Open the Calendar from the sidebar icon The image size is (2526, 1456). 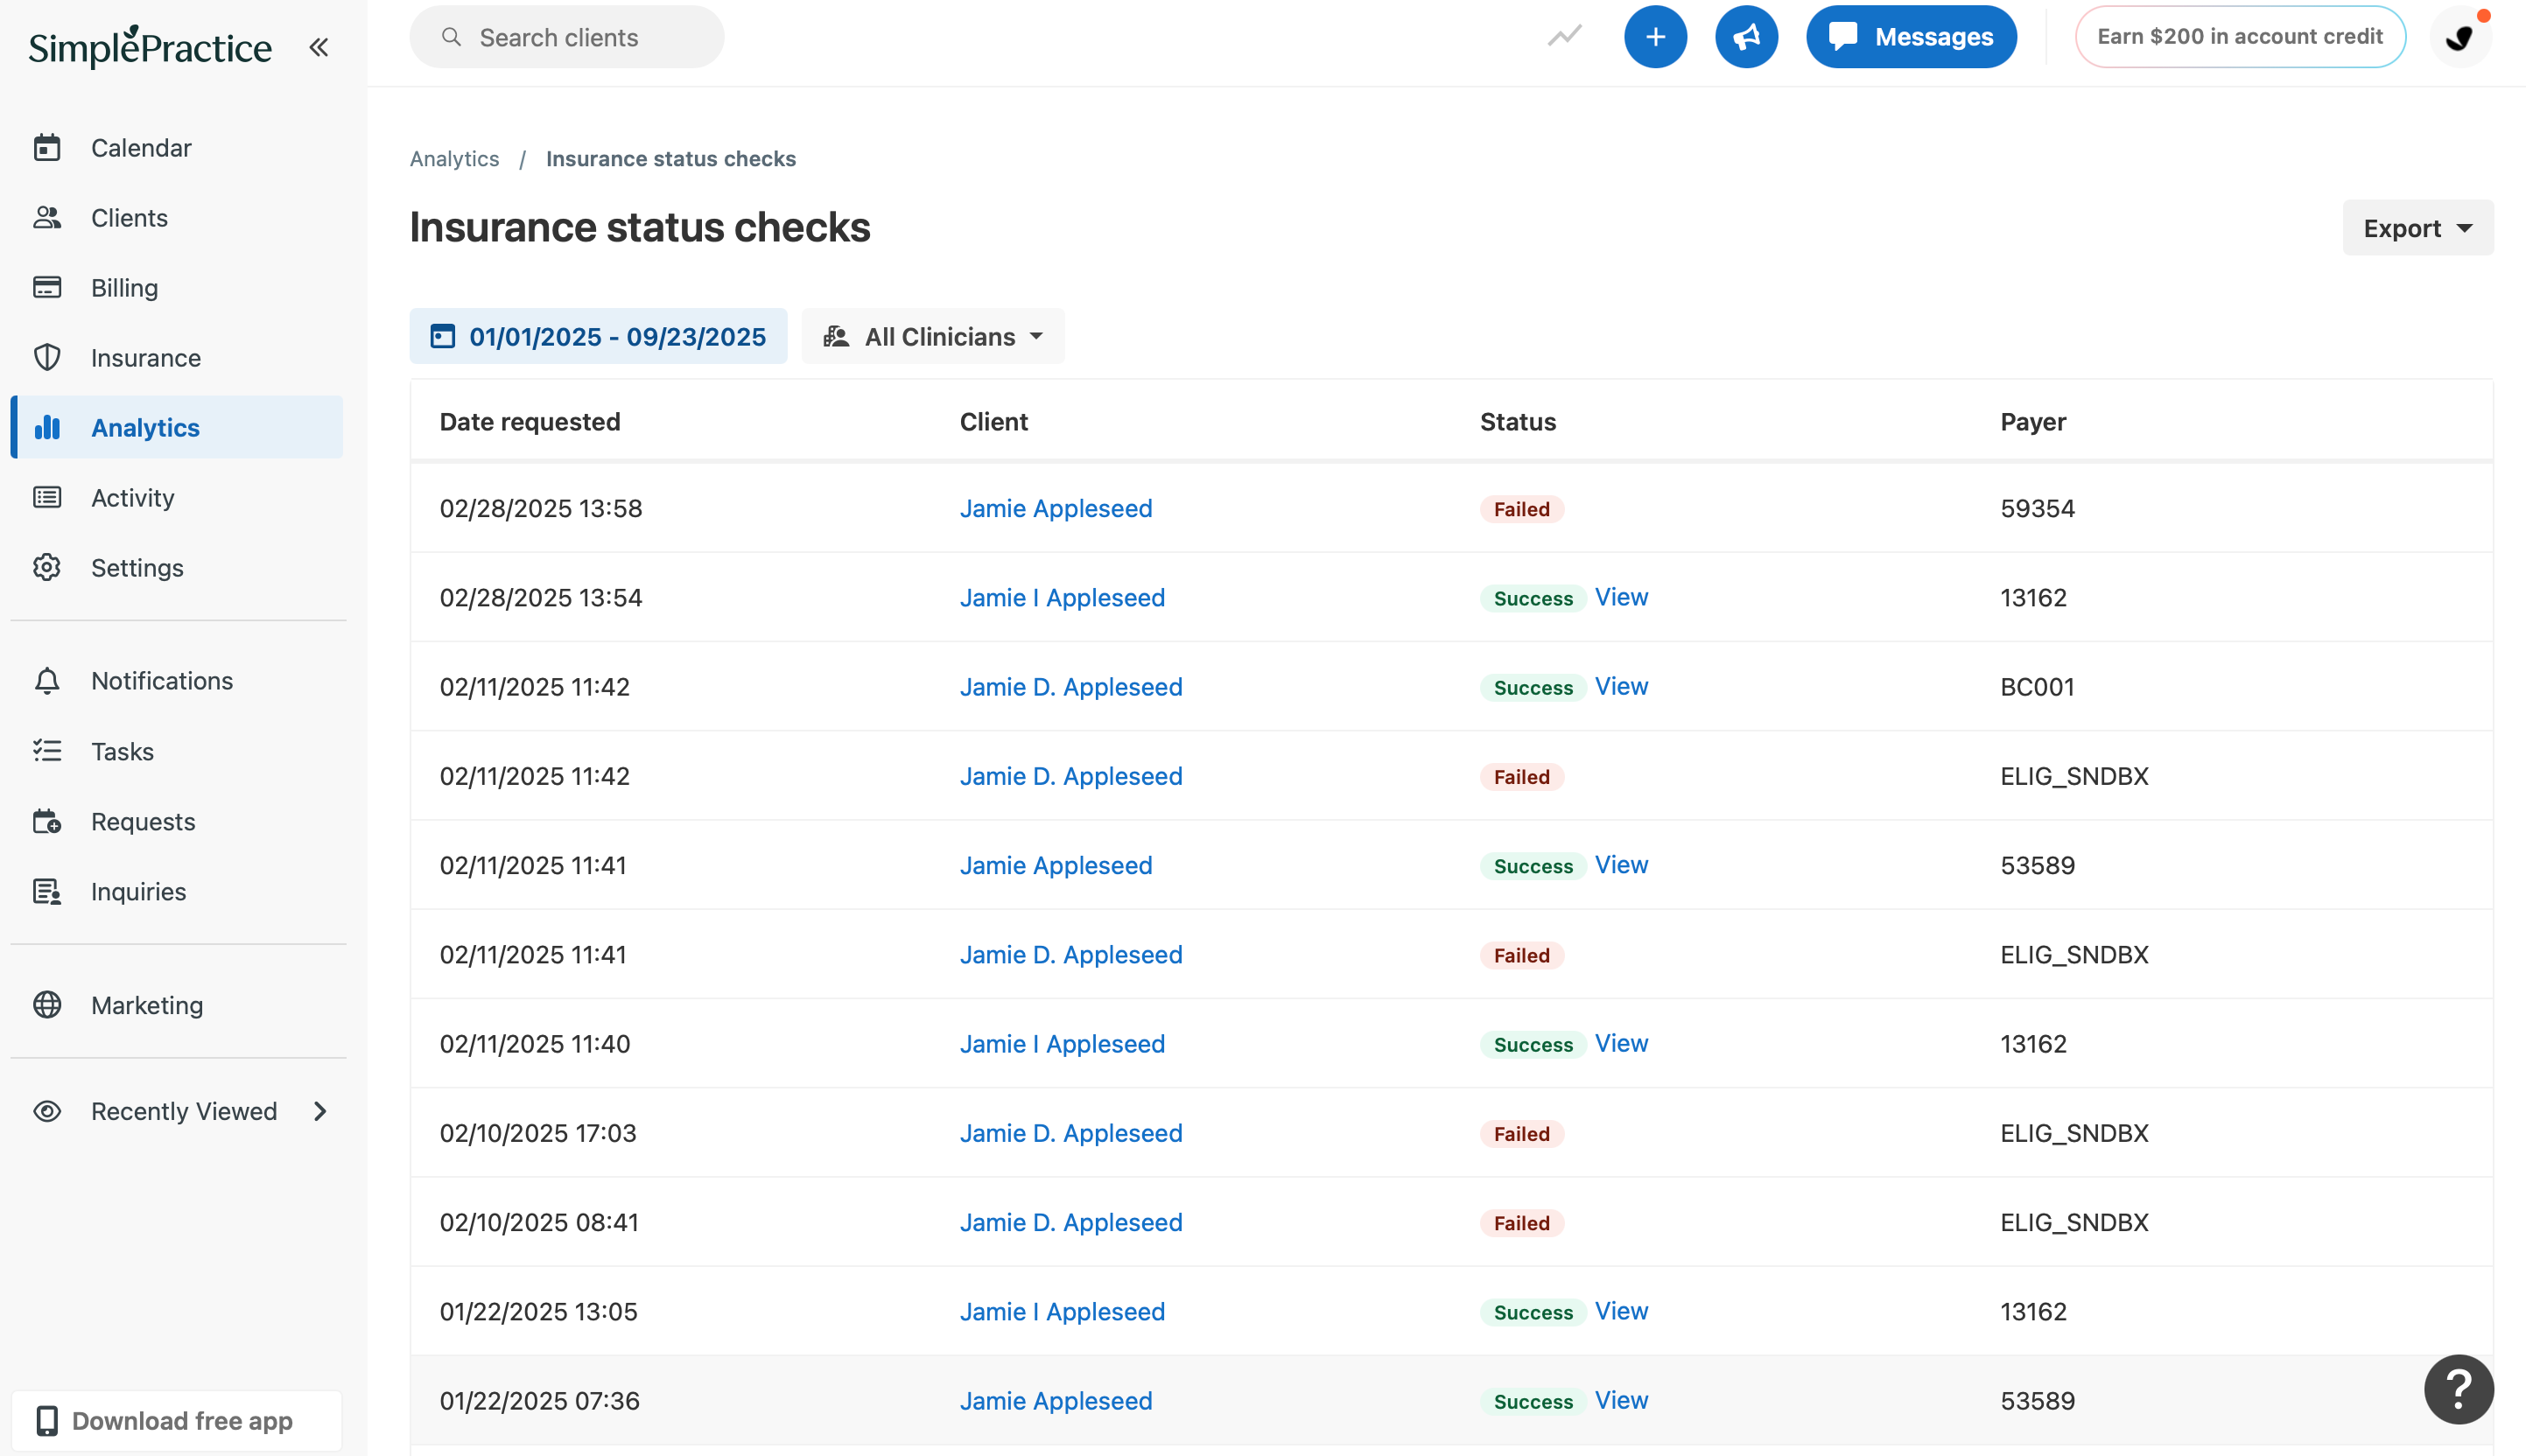pyautogui.click(x=48, y=147)
